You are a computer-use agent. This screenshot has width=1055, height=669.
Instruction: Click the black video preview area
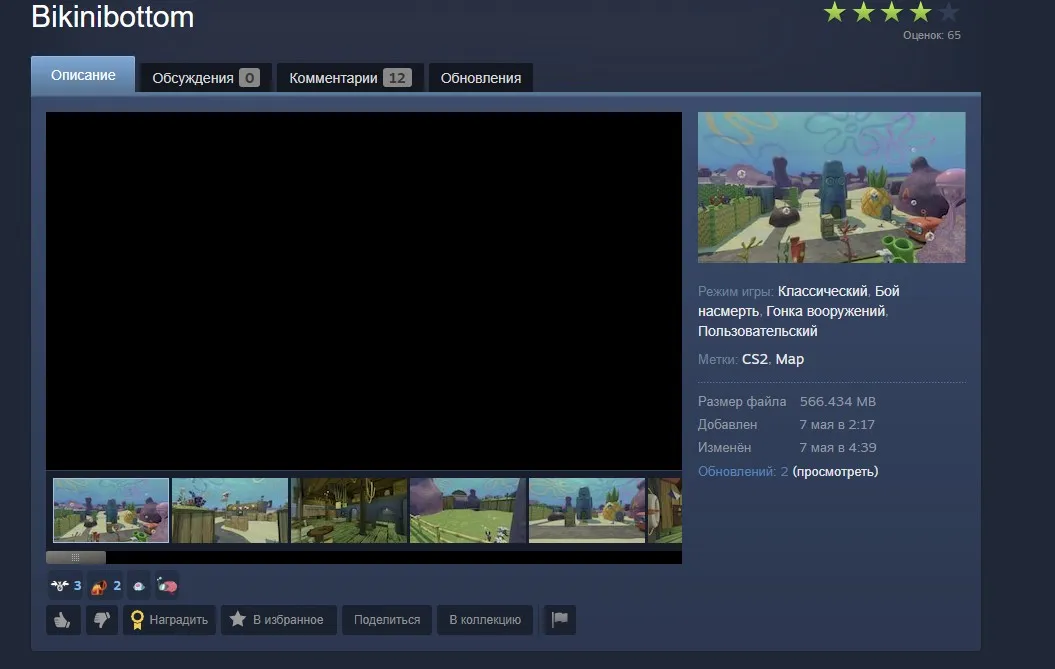(363, 291)
